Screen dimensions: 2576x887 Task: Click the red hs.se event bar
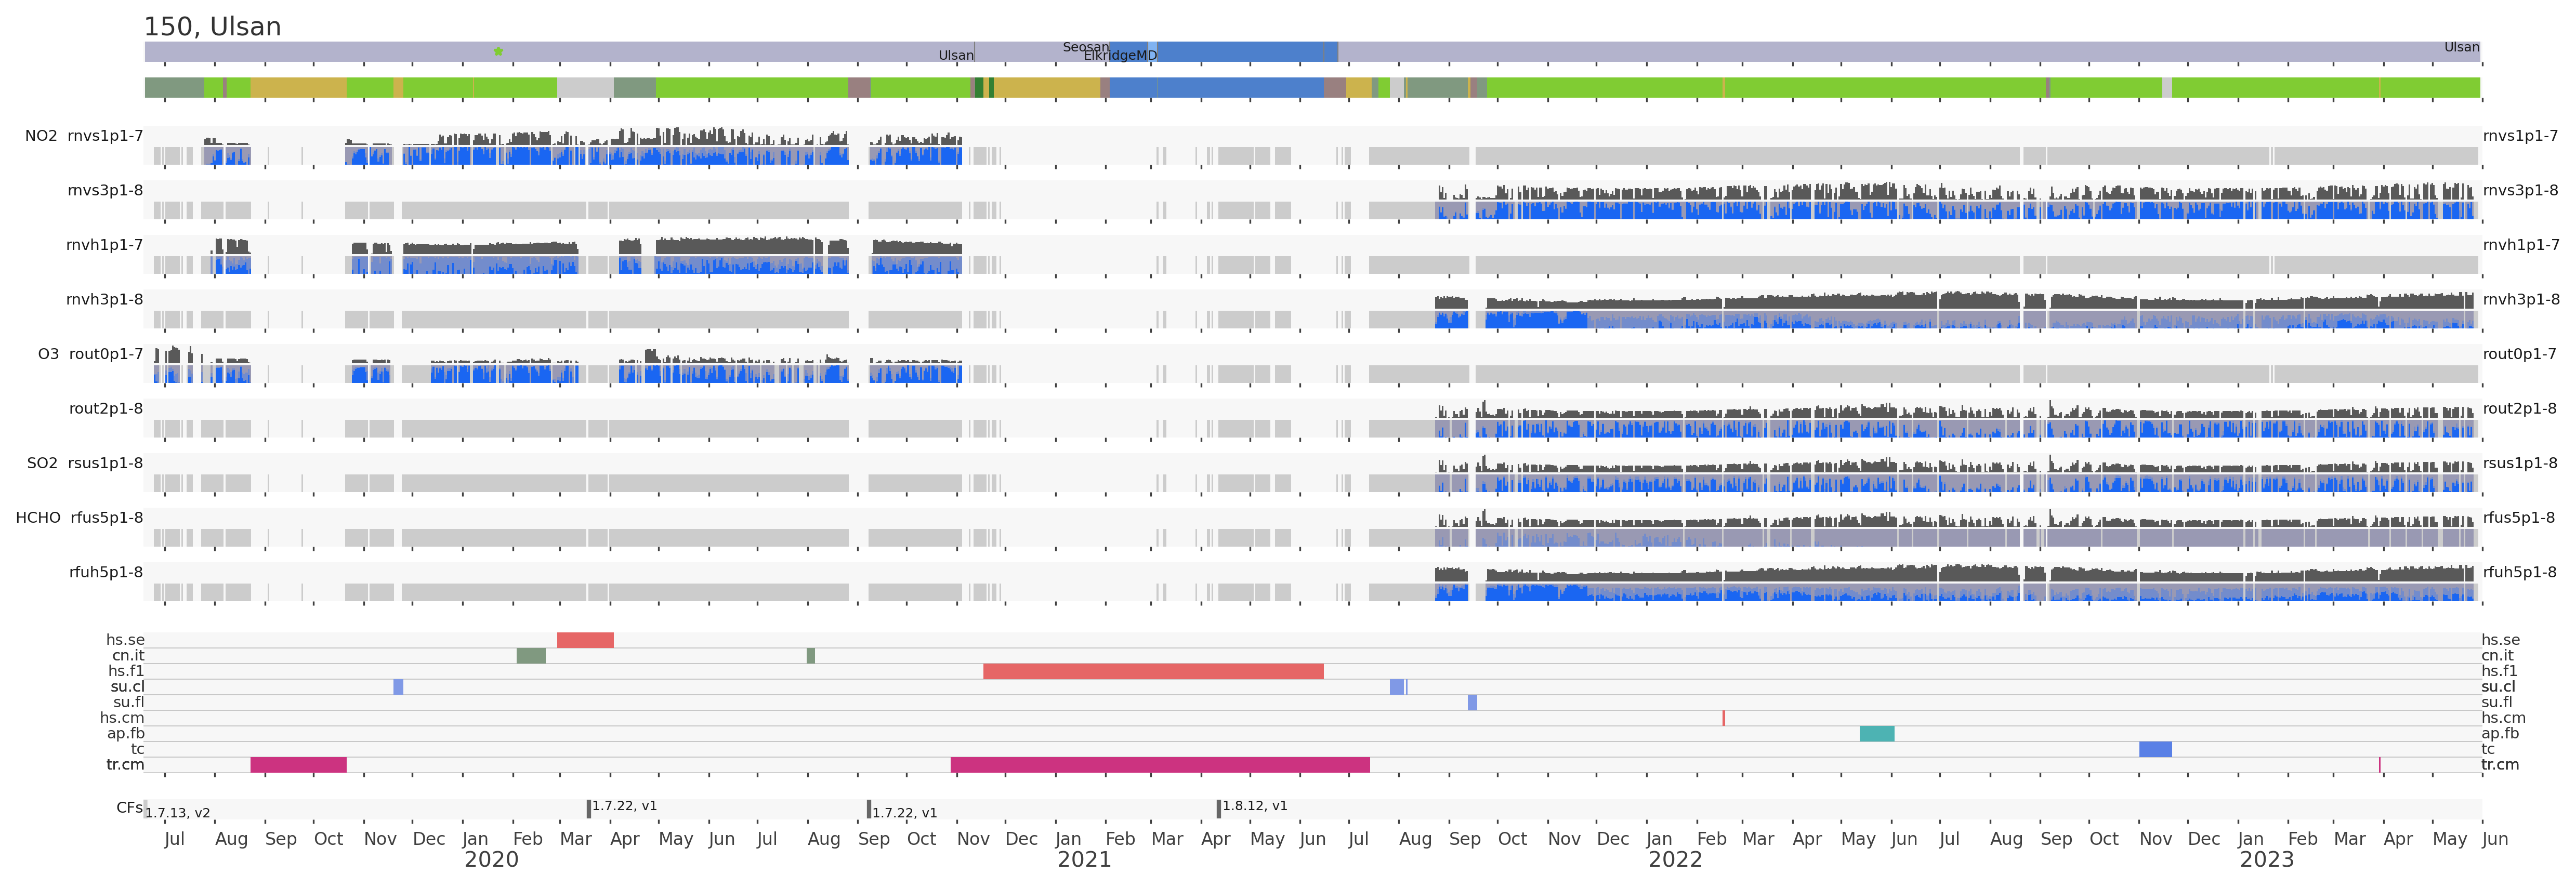(585, 640)
